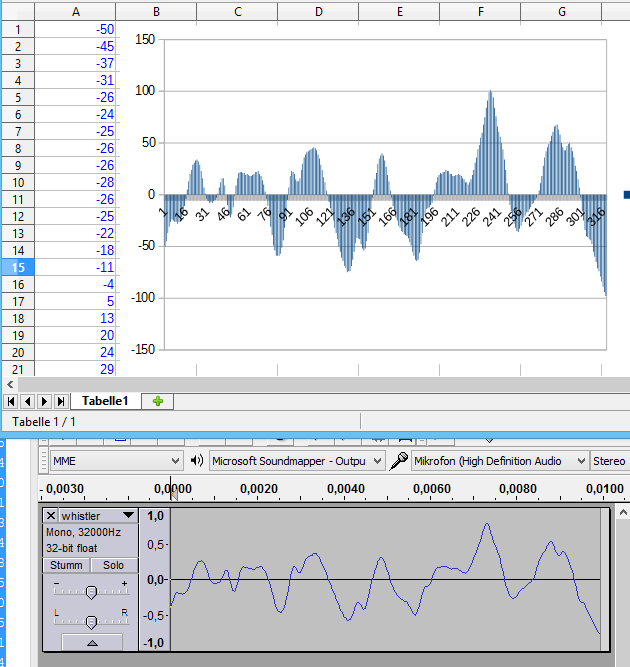Click Audacity vertical scrollbar up arrow
The height and width of the screenshot is (667, 630).
[623, 513]
